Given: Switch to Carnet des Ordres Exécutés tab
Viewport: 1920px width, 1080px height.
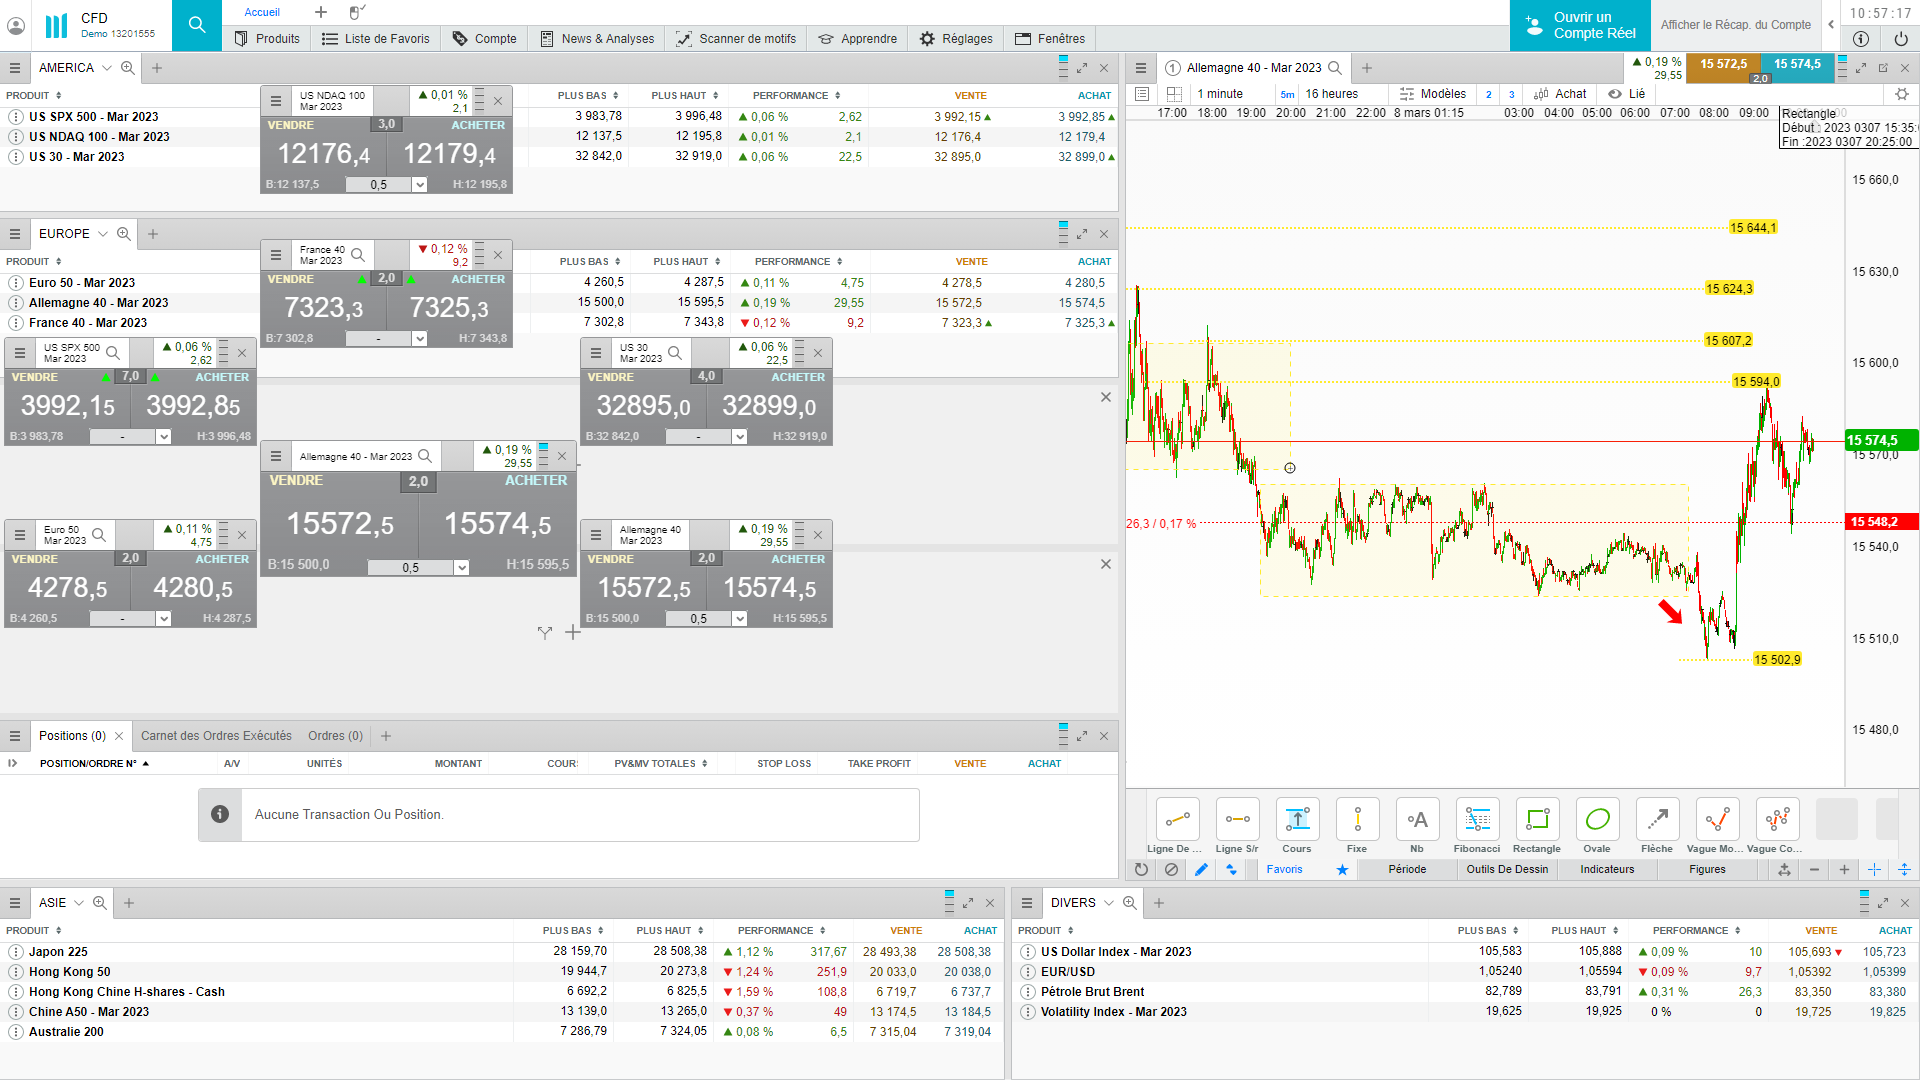Looking at the screenshot, I should (x=216, y=736).
